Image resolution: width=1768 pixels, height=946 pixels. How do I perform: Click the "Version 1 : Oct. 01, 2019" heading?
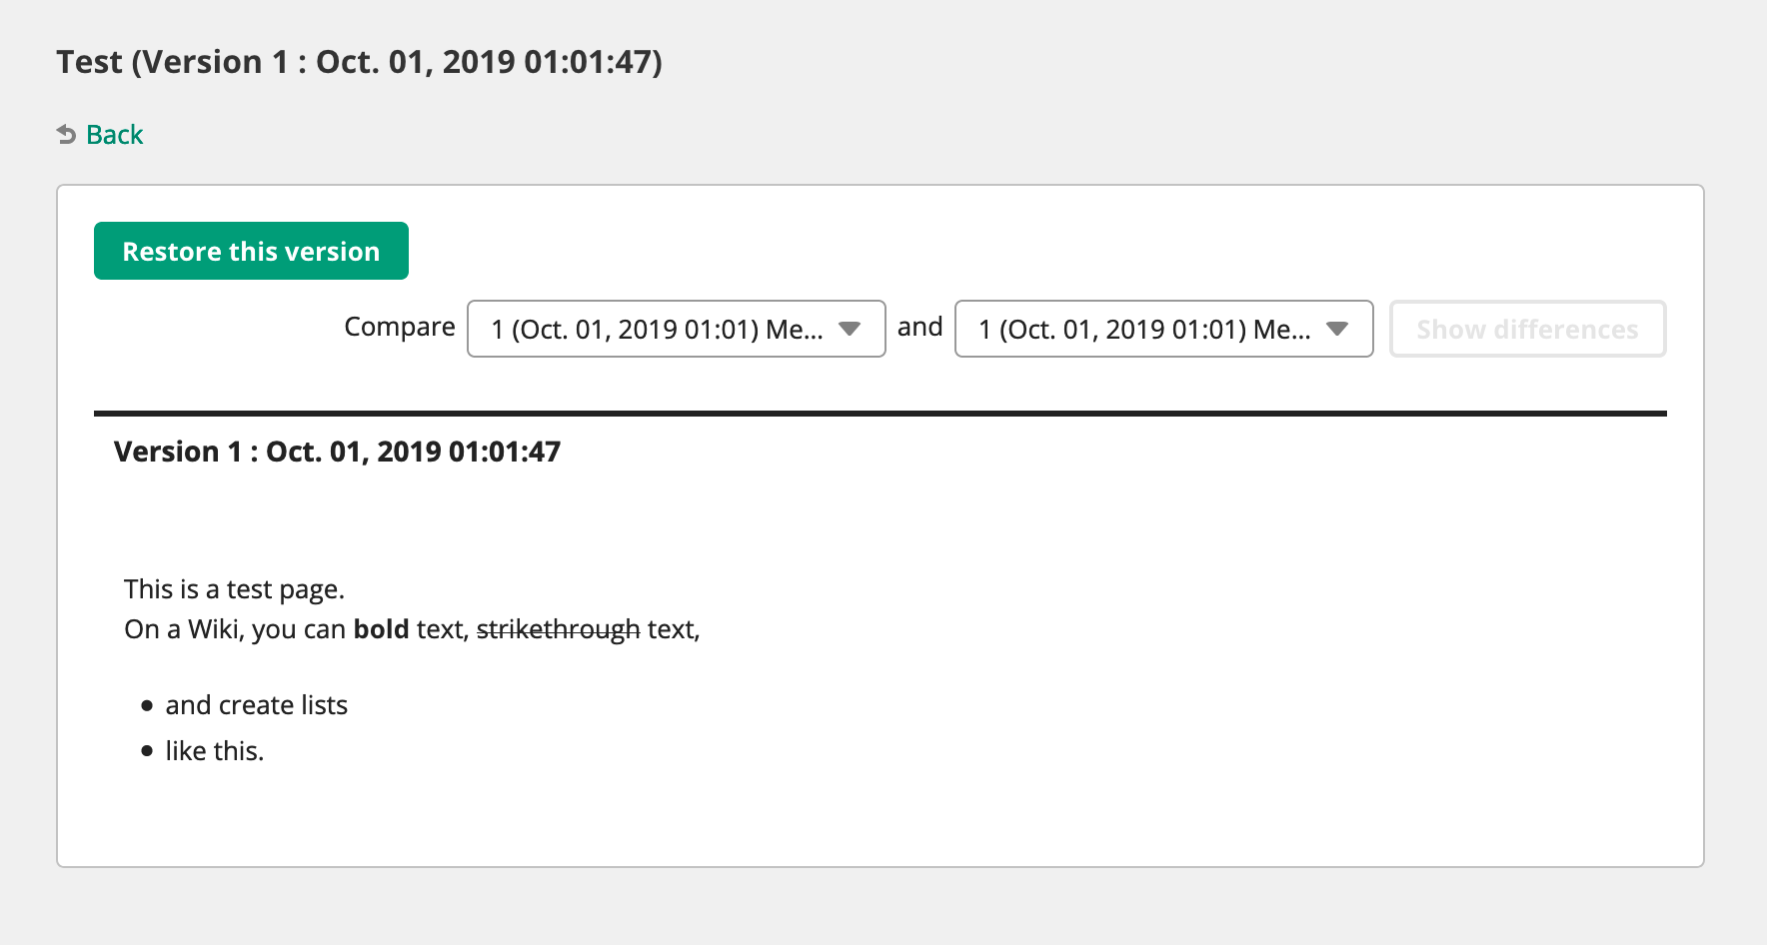click(337, 452)
